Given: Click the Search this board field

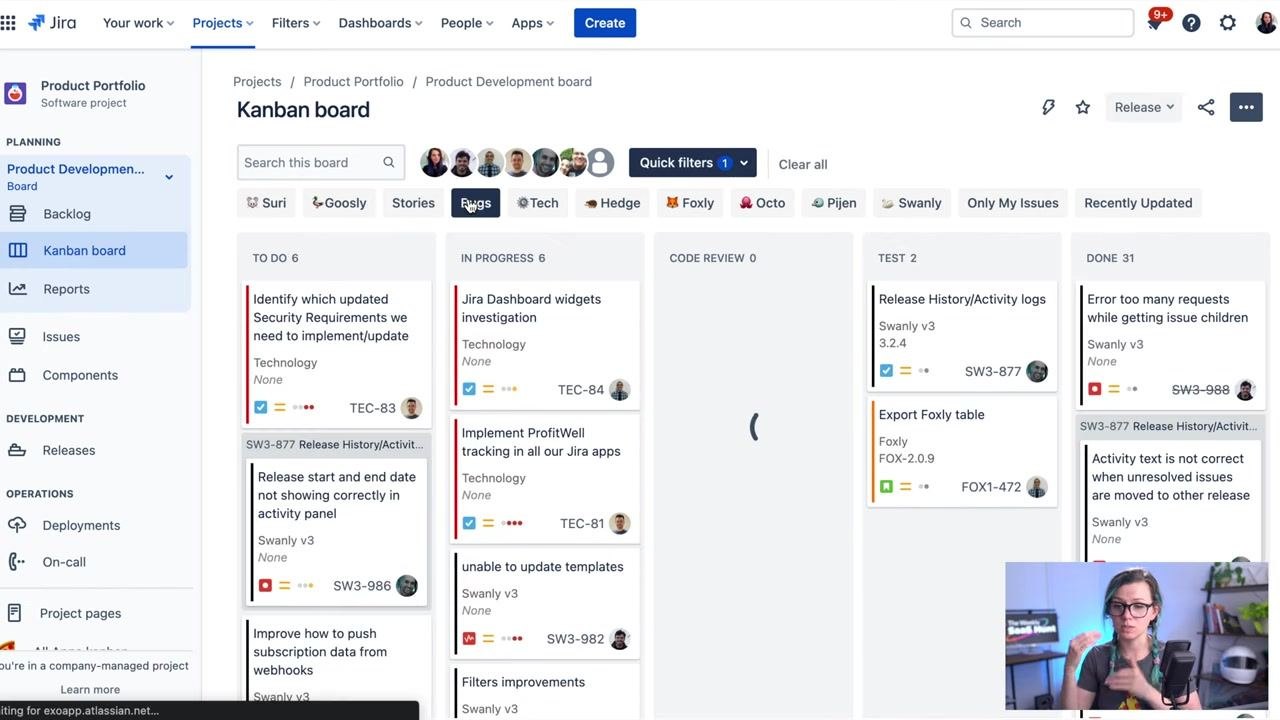Looking at the screenshot, I should tap(321, 162).
